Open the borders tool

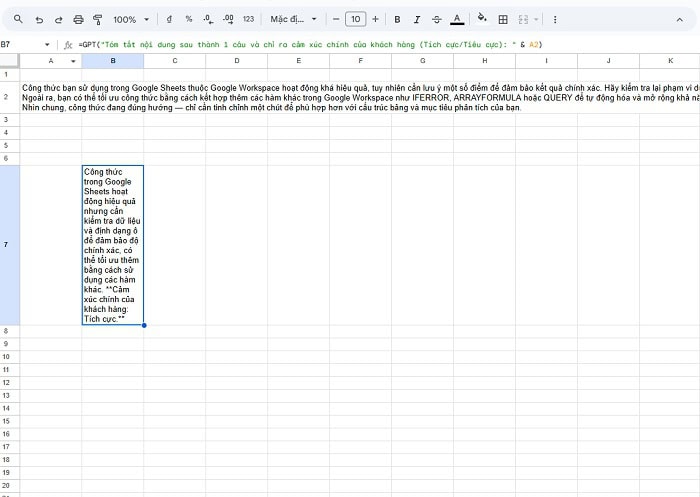click(503, 19)
